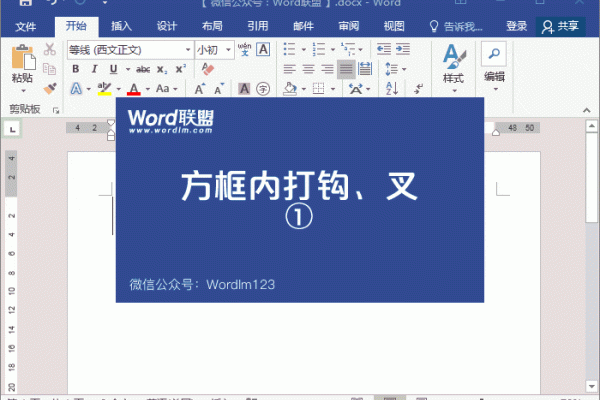Expand bullet library dropdown arrow

(x=304, y=49)
